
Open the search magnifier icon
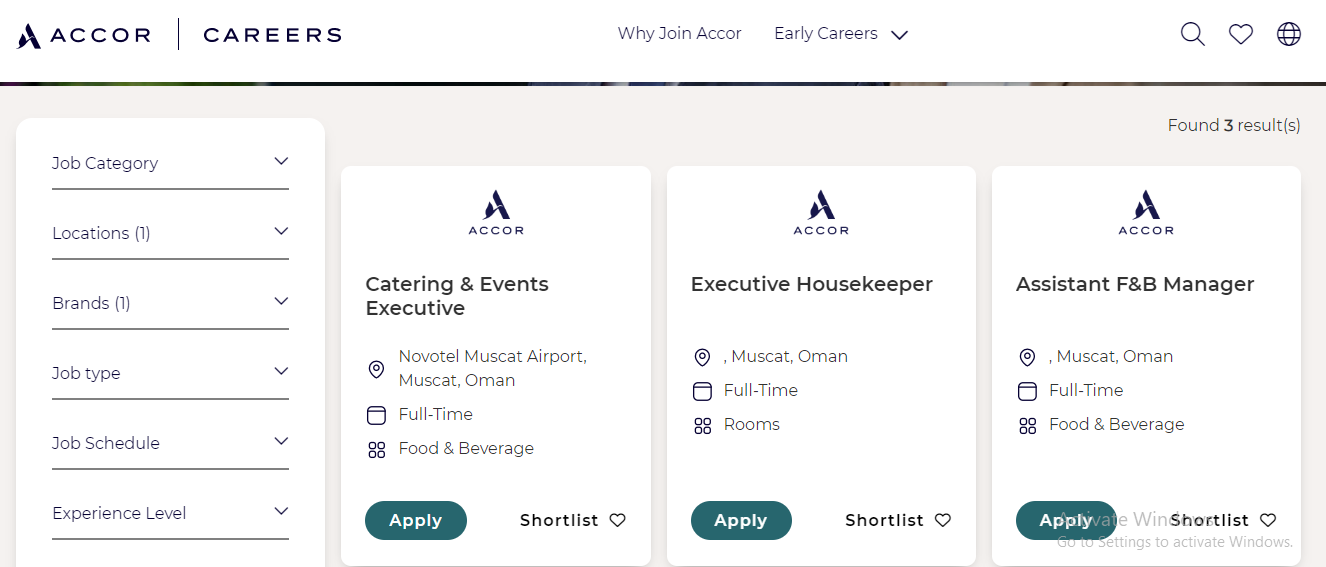click(1192, 34)
